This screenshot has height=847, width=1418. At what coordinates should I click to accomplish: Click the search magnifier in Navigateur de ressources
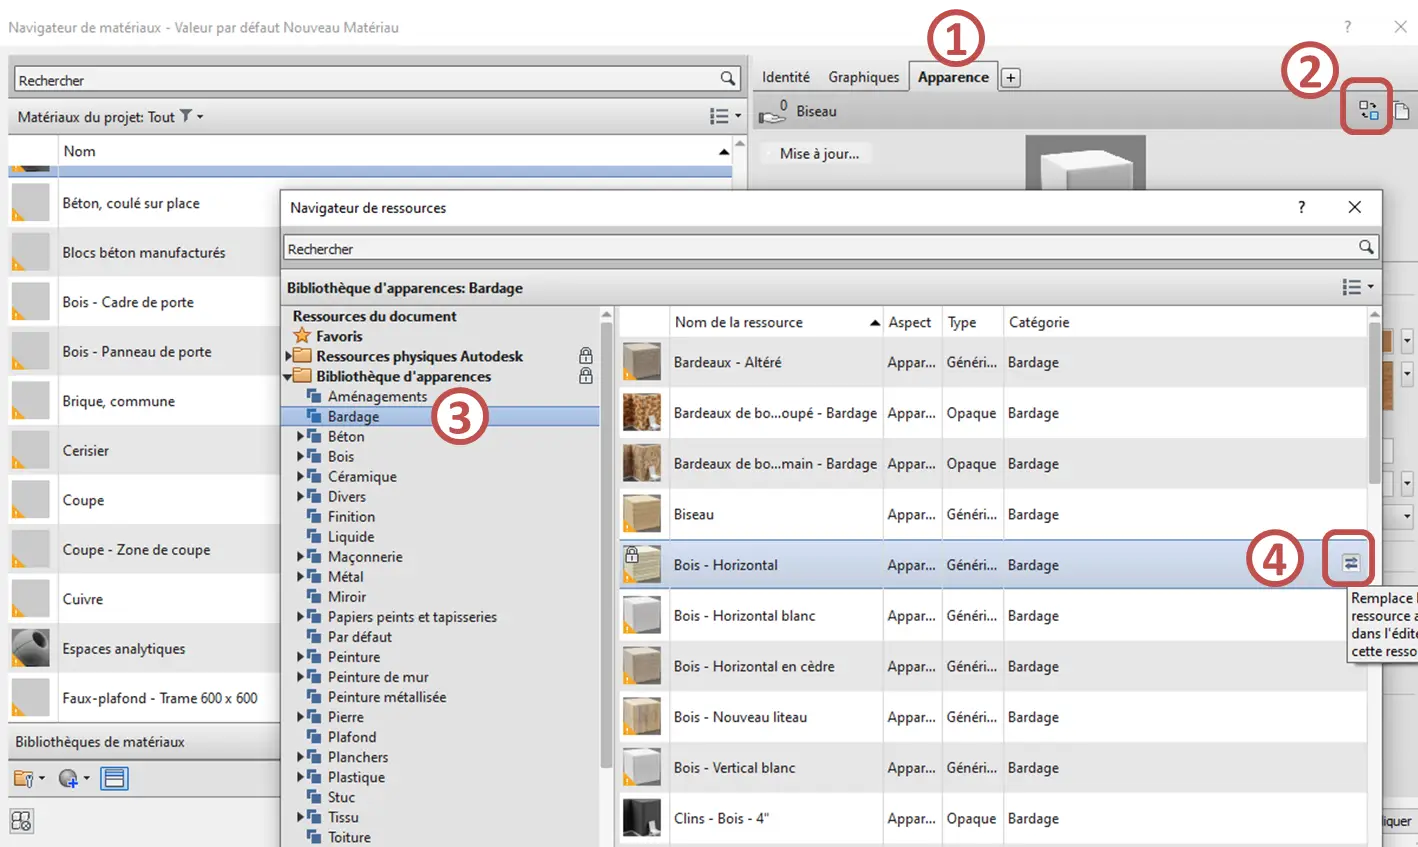pos(1366,247)
